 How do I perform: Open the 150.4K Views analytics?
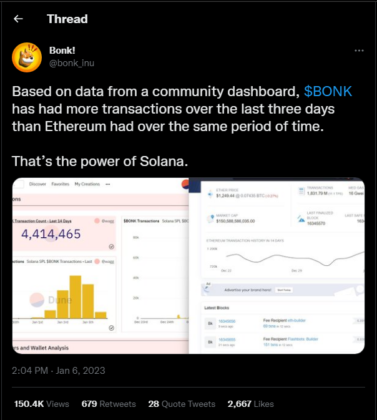coord(42,404)
